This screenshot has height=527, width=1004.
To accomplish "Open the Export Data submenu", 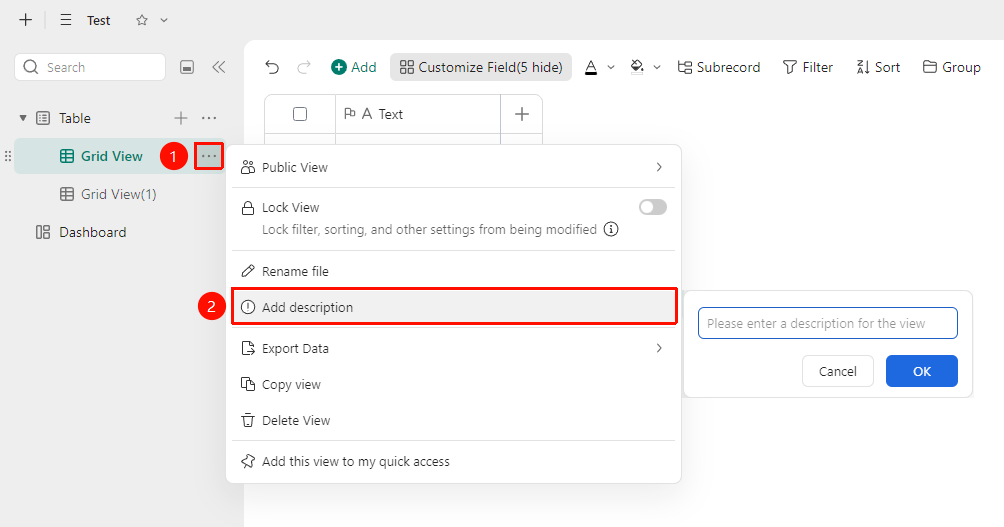I will pos(453,348).
